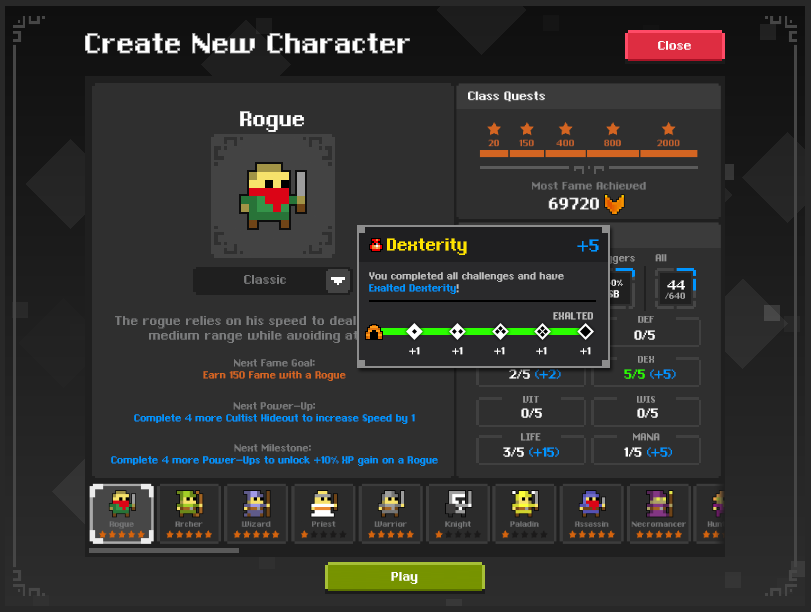Select the Knight class icon
The image size is (811, 612).
coord(458,513)
